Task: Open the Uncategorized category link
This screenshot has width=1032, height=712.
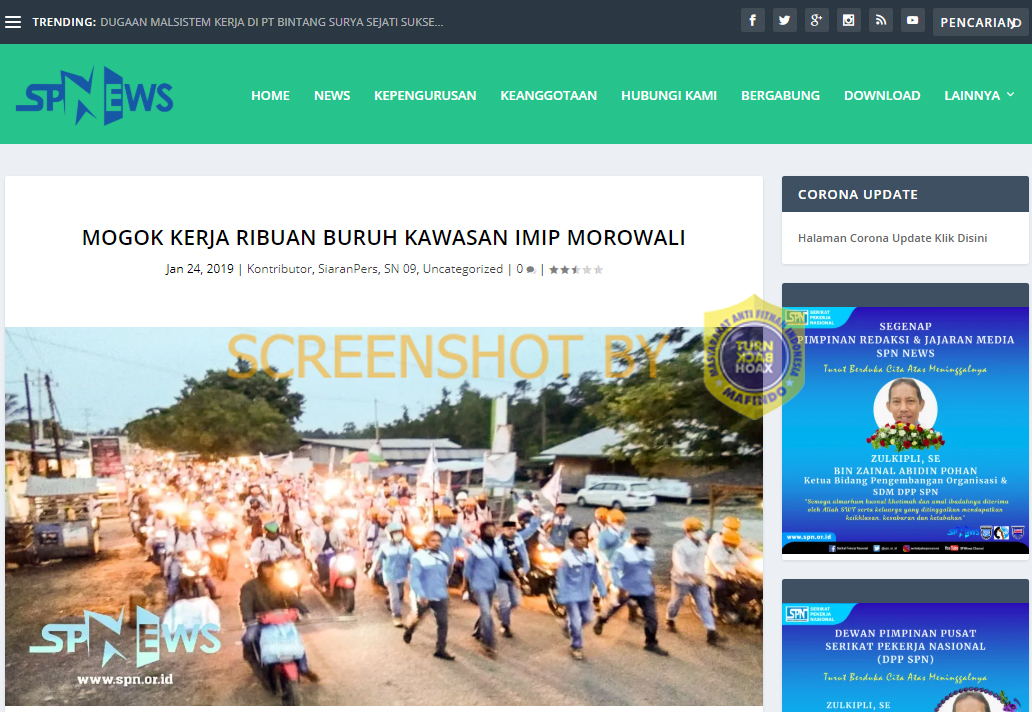Action: coord(463,268)
